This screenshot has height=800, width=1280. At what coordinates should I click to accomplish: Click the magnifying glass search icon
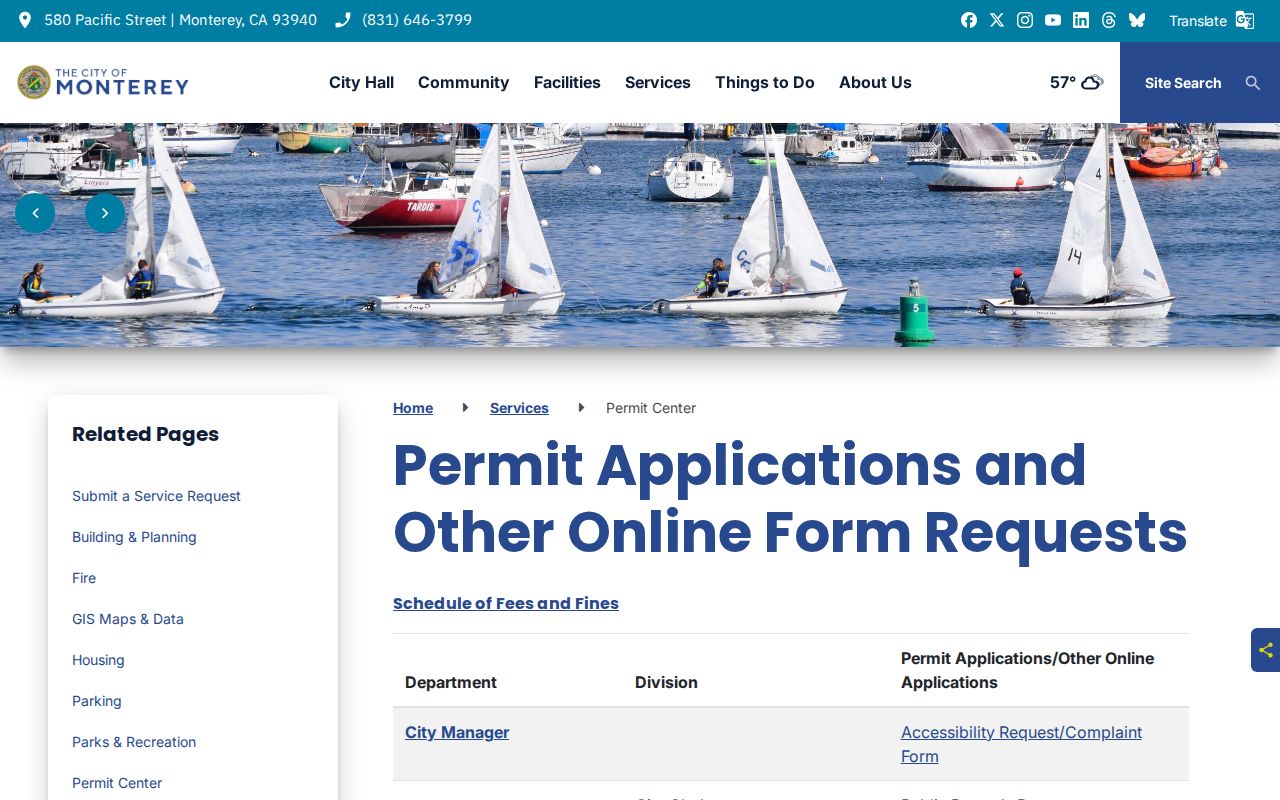tap(1253, 83)
